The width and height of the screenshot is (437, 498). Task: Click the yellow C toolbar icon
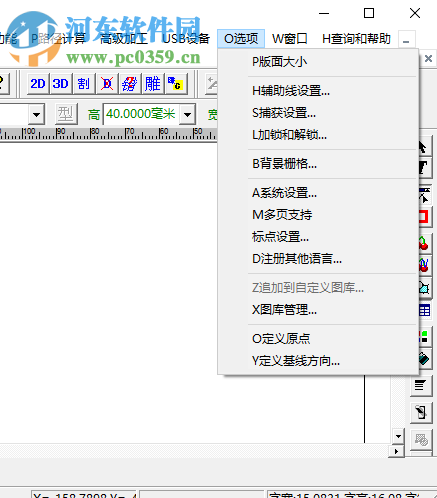pos(175,83)
